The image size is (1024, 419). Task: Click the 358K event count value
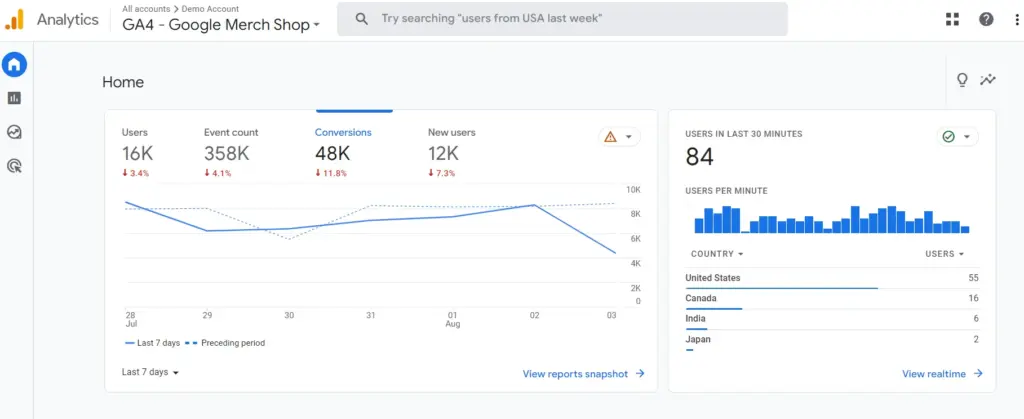tap(227, 153)
